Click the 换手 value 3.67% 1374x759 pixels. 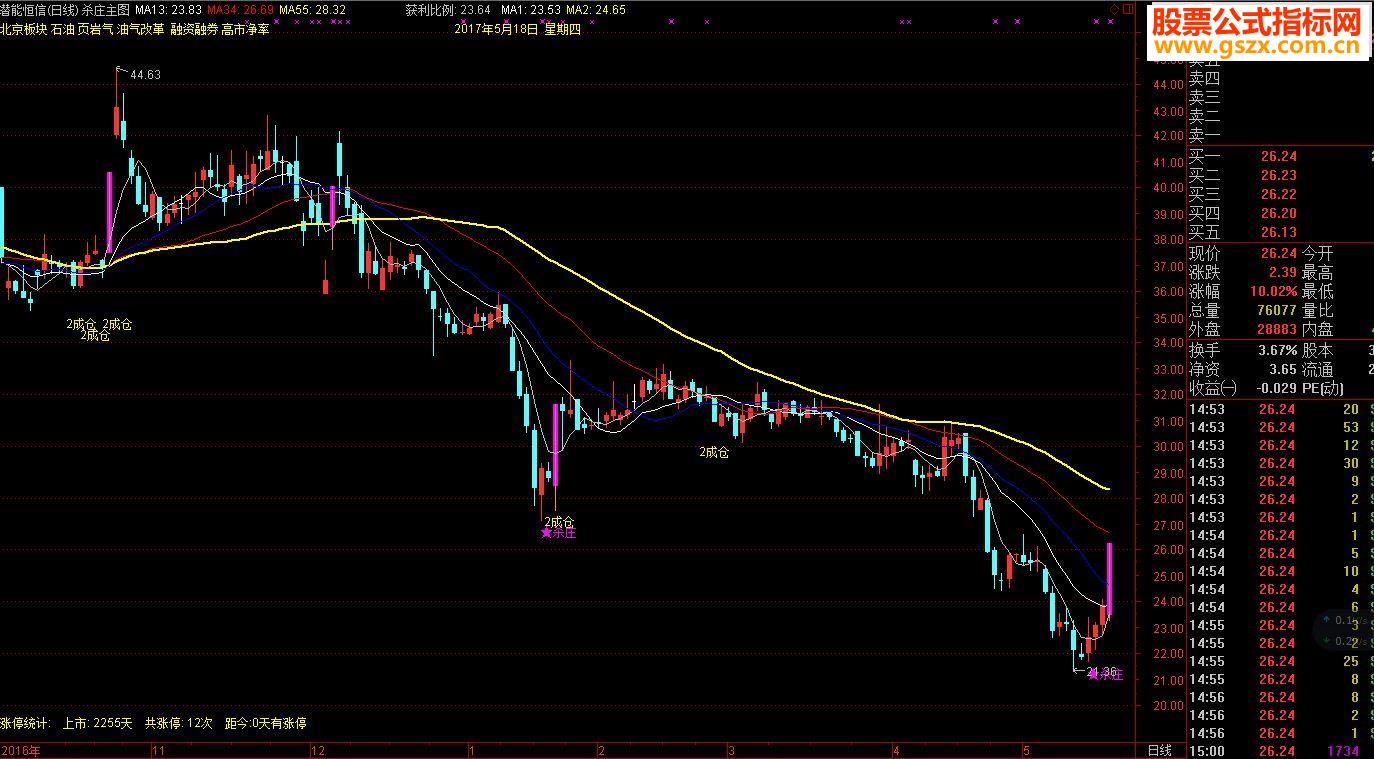pos(1278,351)
